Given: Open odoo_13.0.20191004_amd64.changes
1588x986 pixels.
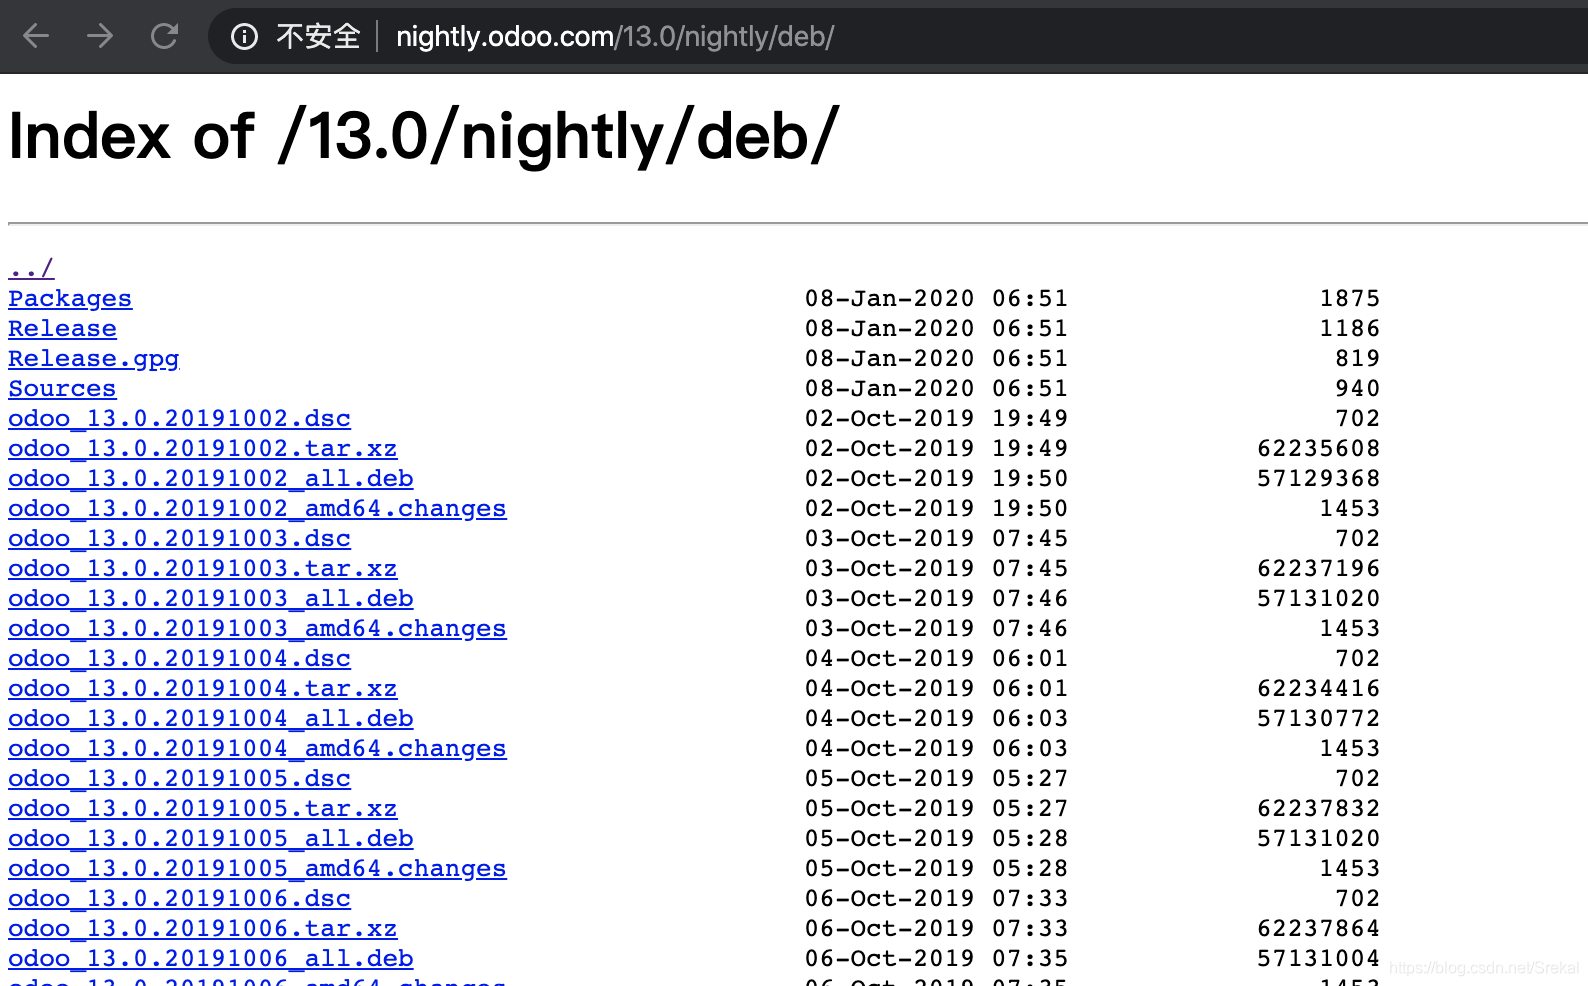Looking at the screenshot, I should click(257, 748).
